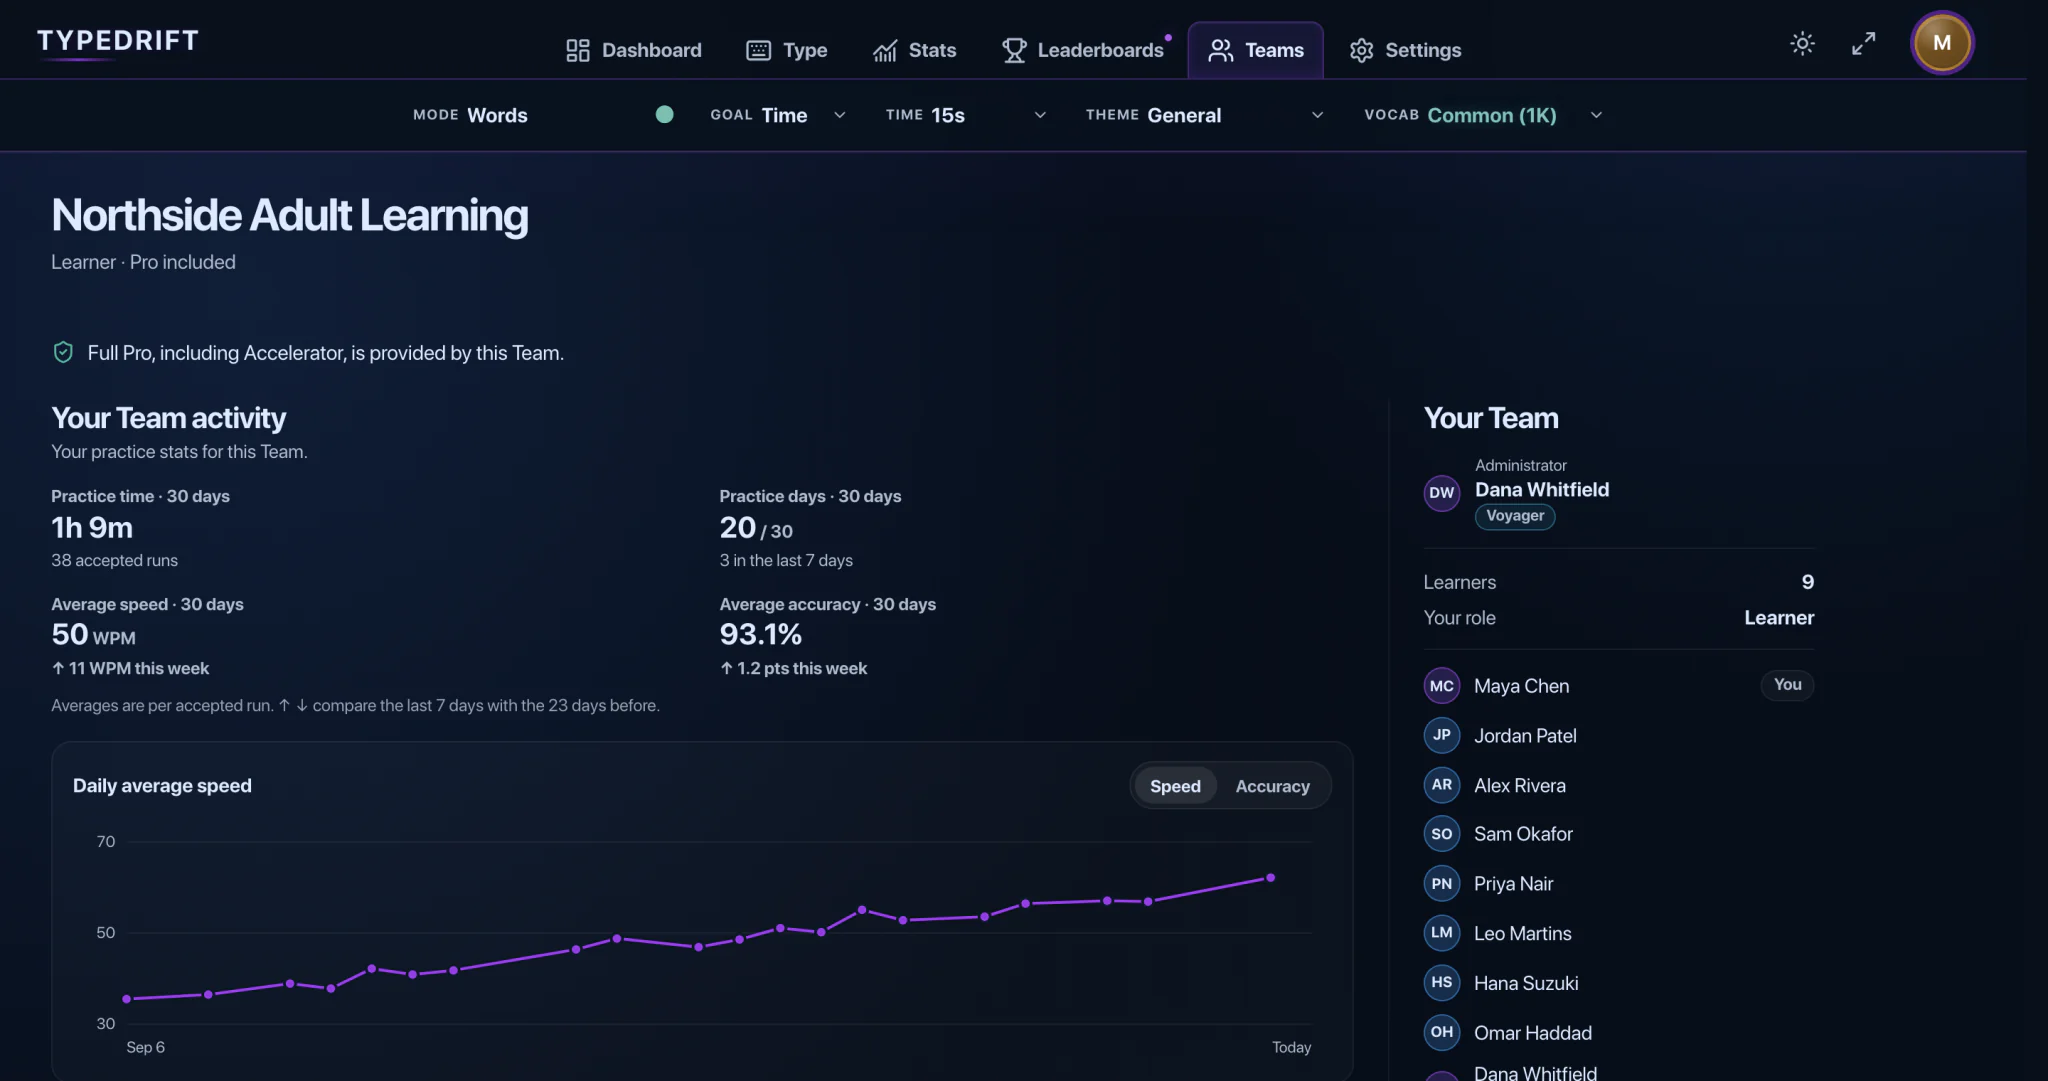Image resolution: width=2048 pixels, height=1081 pixels.
Task: Click Dana Whitfield's DW avatar
Action: pos(1442,492)
